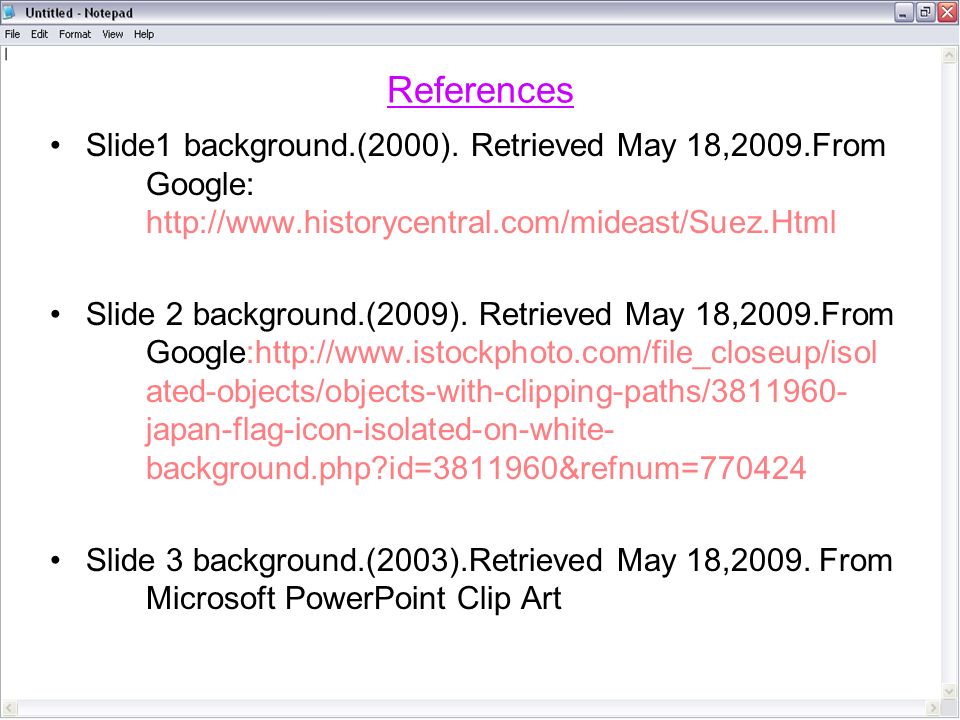Open the Edit menu
The height and width of the screenshot is (720, 960).
[39, 34]
